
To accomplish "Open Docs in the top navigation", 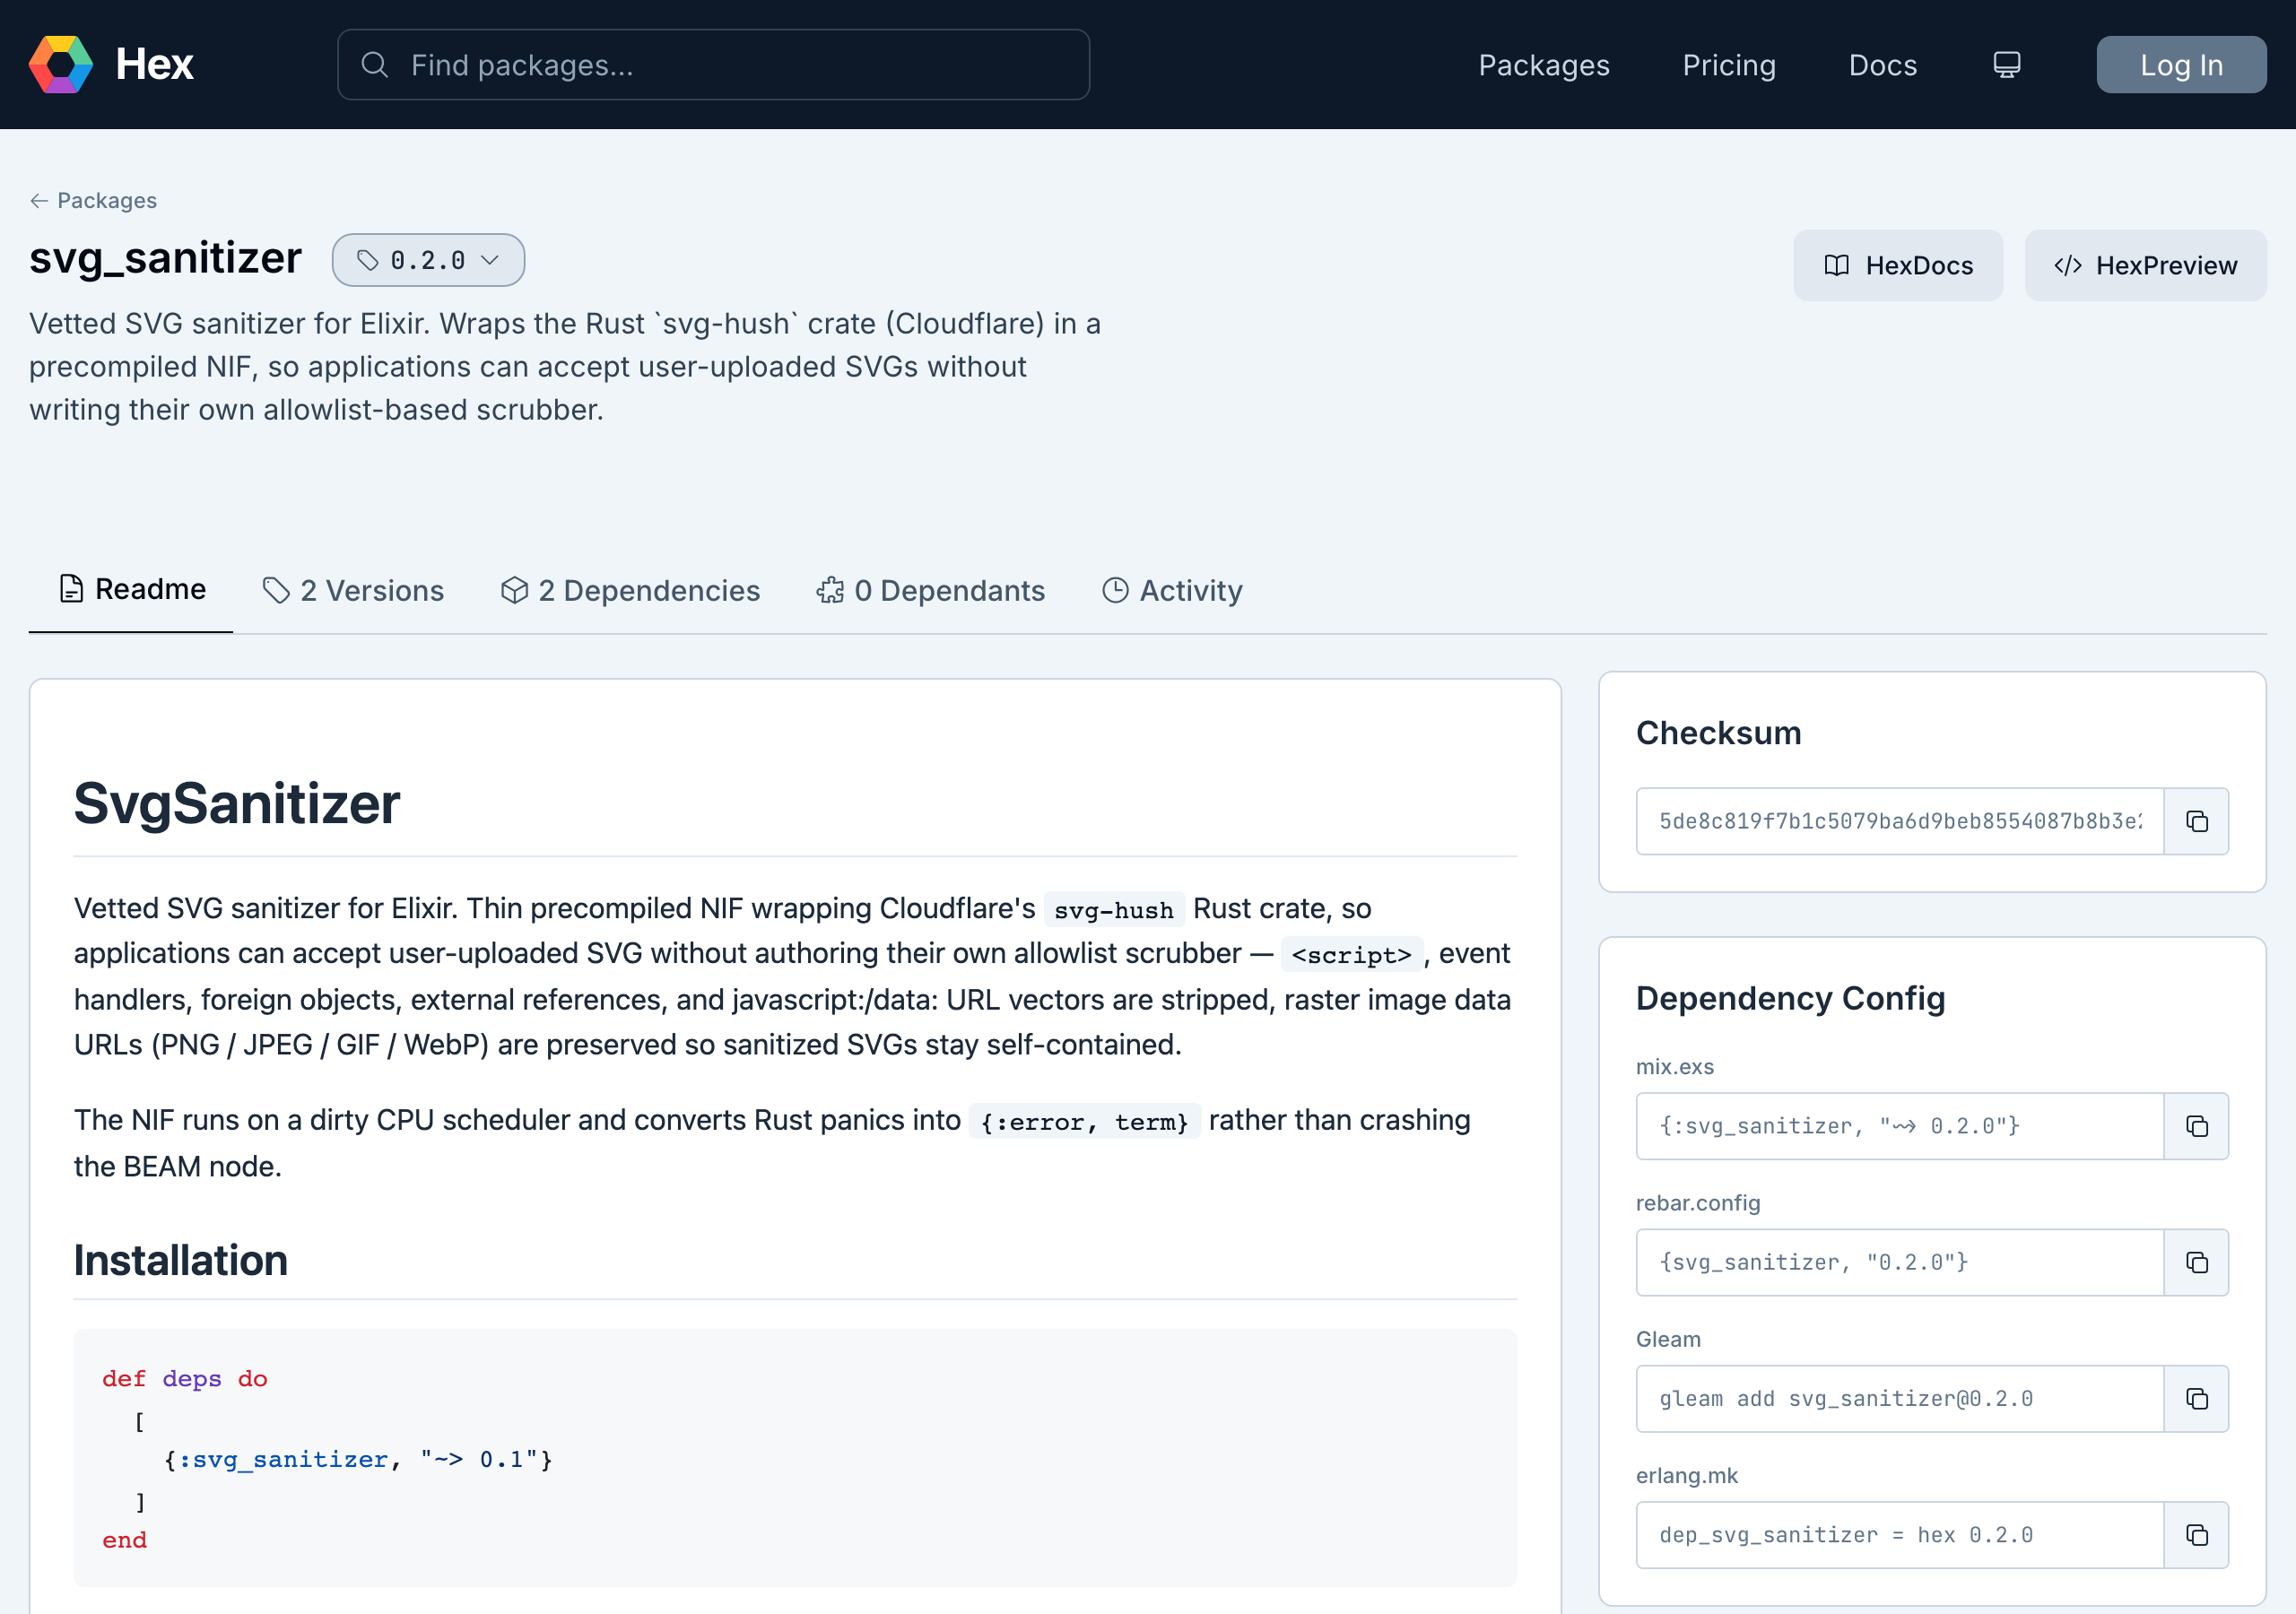I will [1883, 65].
